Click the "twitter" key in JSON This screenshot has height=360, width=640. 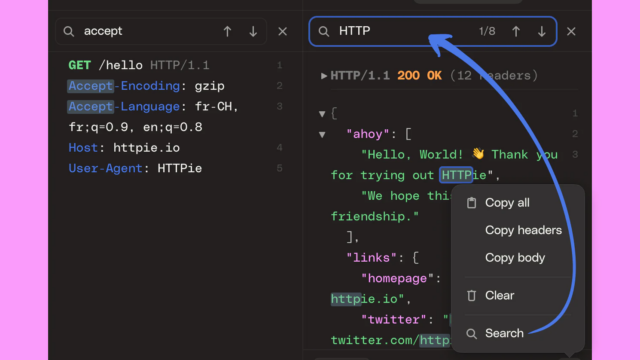pos(393,320)
